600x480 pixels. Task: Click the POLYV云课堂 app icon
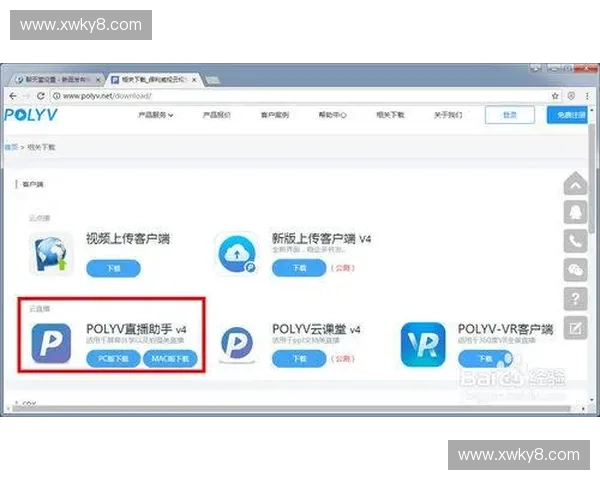(237, 344)
